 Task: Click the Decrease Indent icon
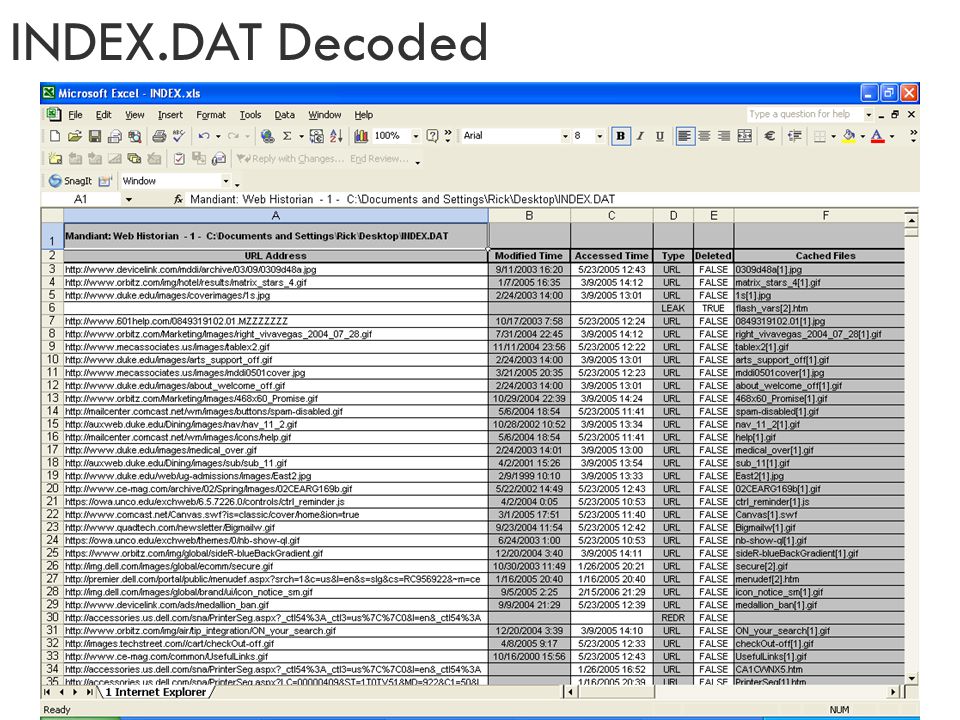tap(795, 136)
